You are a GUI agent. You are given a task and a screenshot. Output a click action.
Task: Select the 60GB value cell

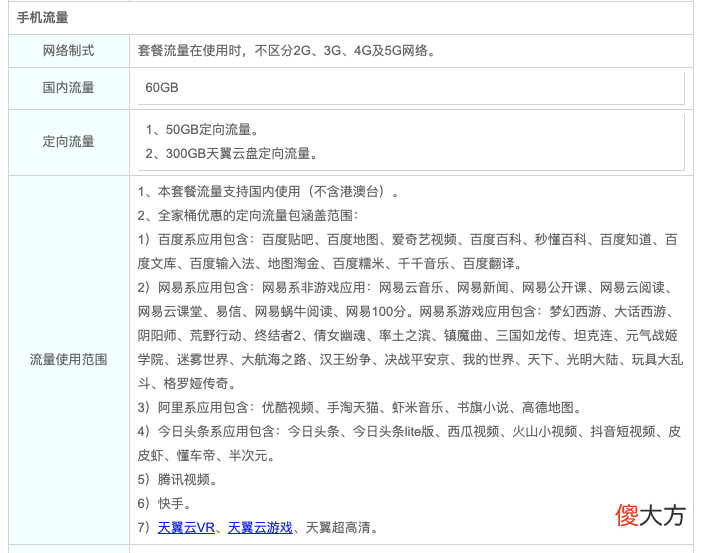[411, 88]
